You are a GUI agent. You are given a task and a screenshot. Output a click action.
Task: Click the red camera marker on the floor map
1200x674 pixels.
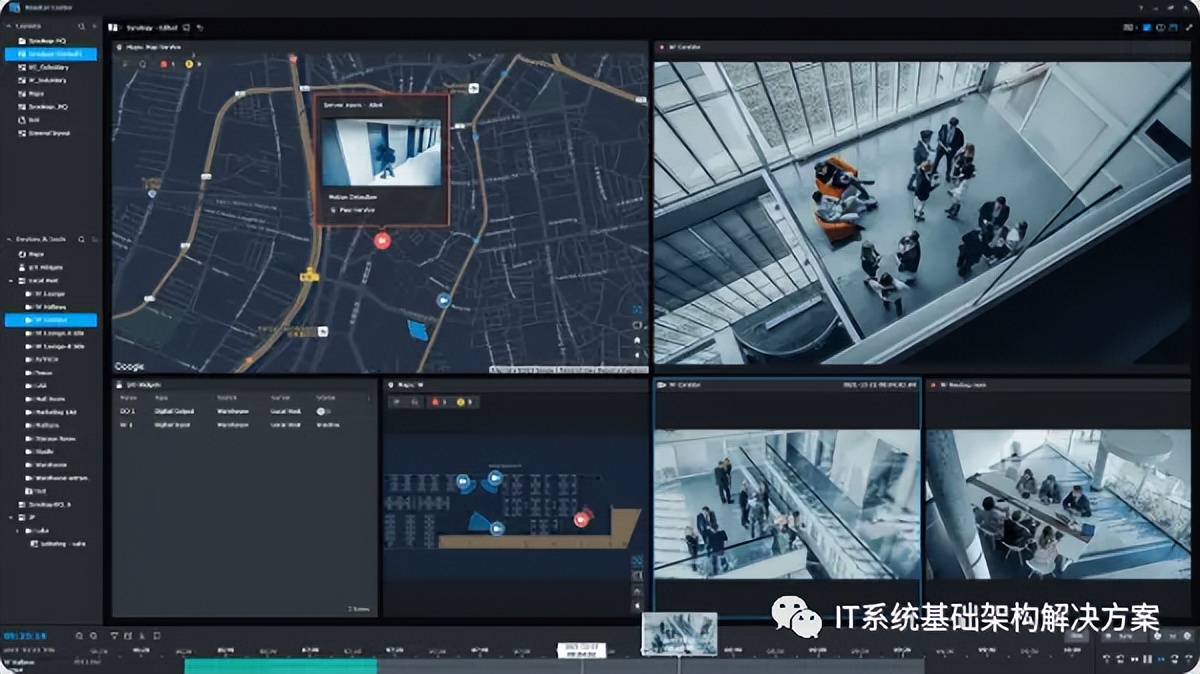click(583, 517)
